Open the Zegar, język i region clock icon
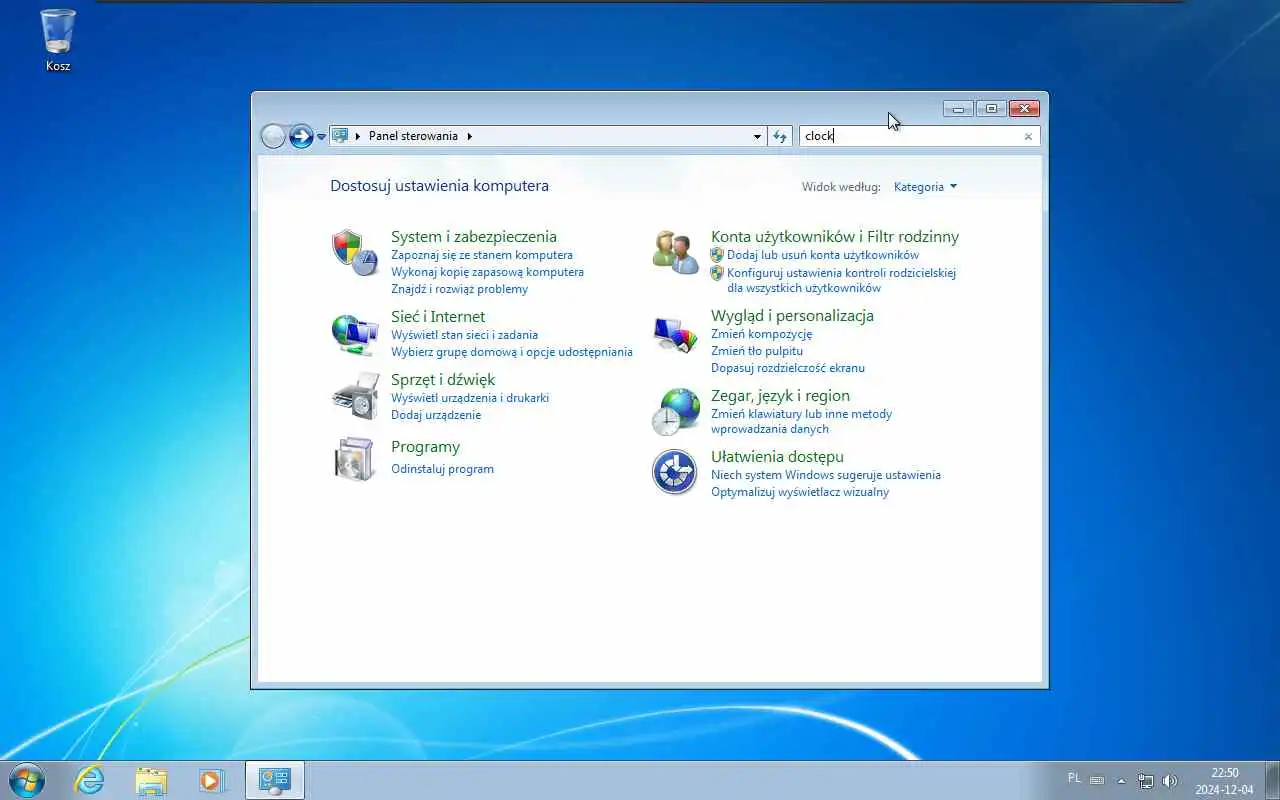The width and height of the screenshot is (1280, 800). [x=675, y=412]
